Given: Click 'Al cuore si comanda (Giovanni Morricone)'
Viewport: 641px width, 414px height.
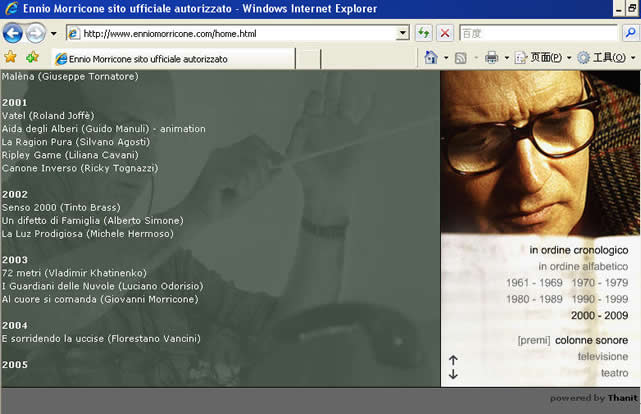Looking at the screenshot, I should 100,299.
